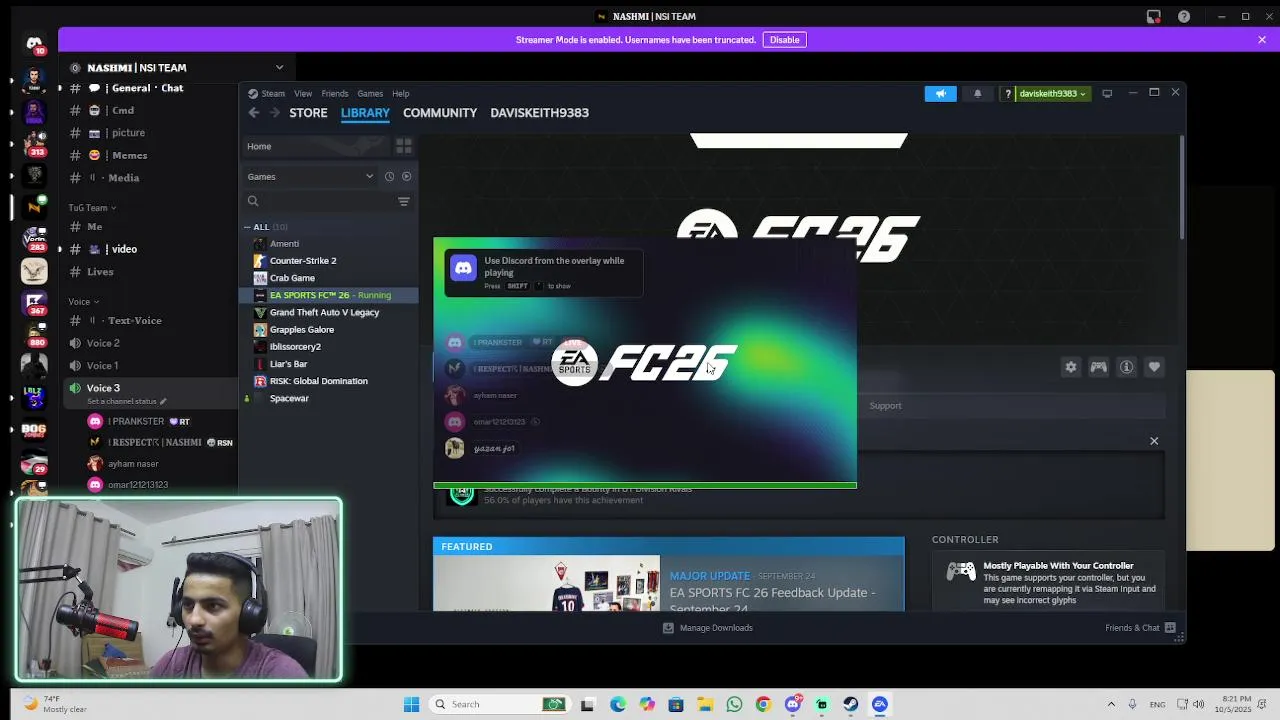
Task: Expand NASHMI | NSI TEAM server dropdown
Action: point(279,67)
